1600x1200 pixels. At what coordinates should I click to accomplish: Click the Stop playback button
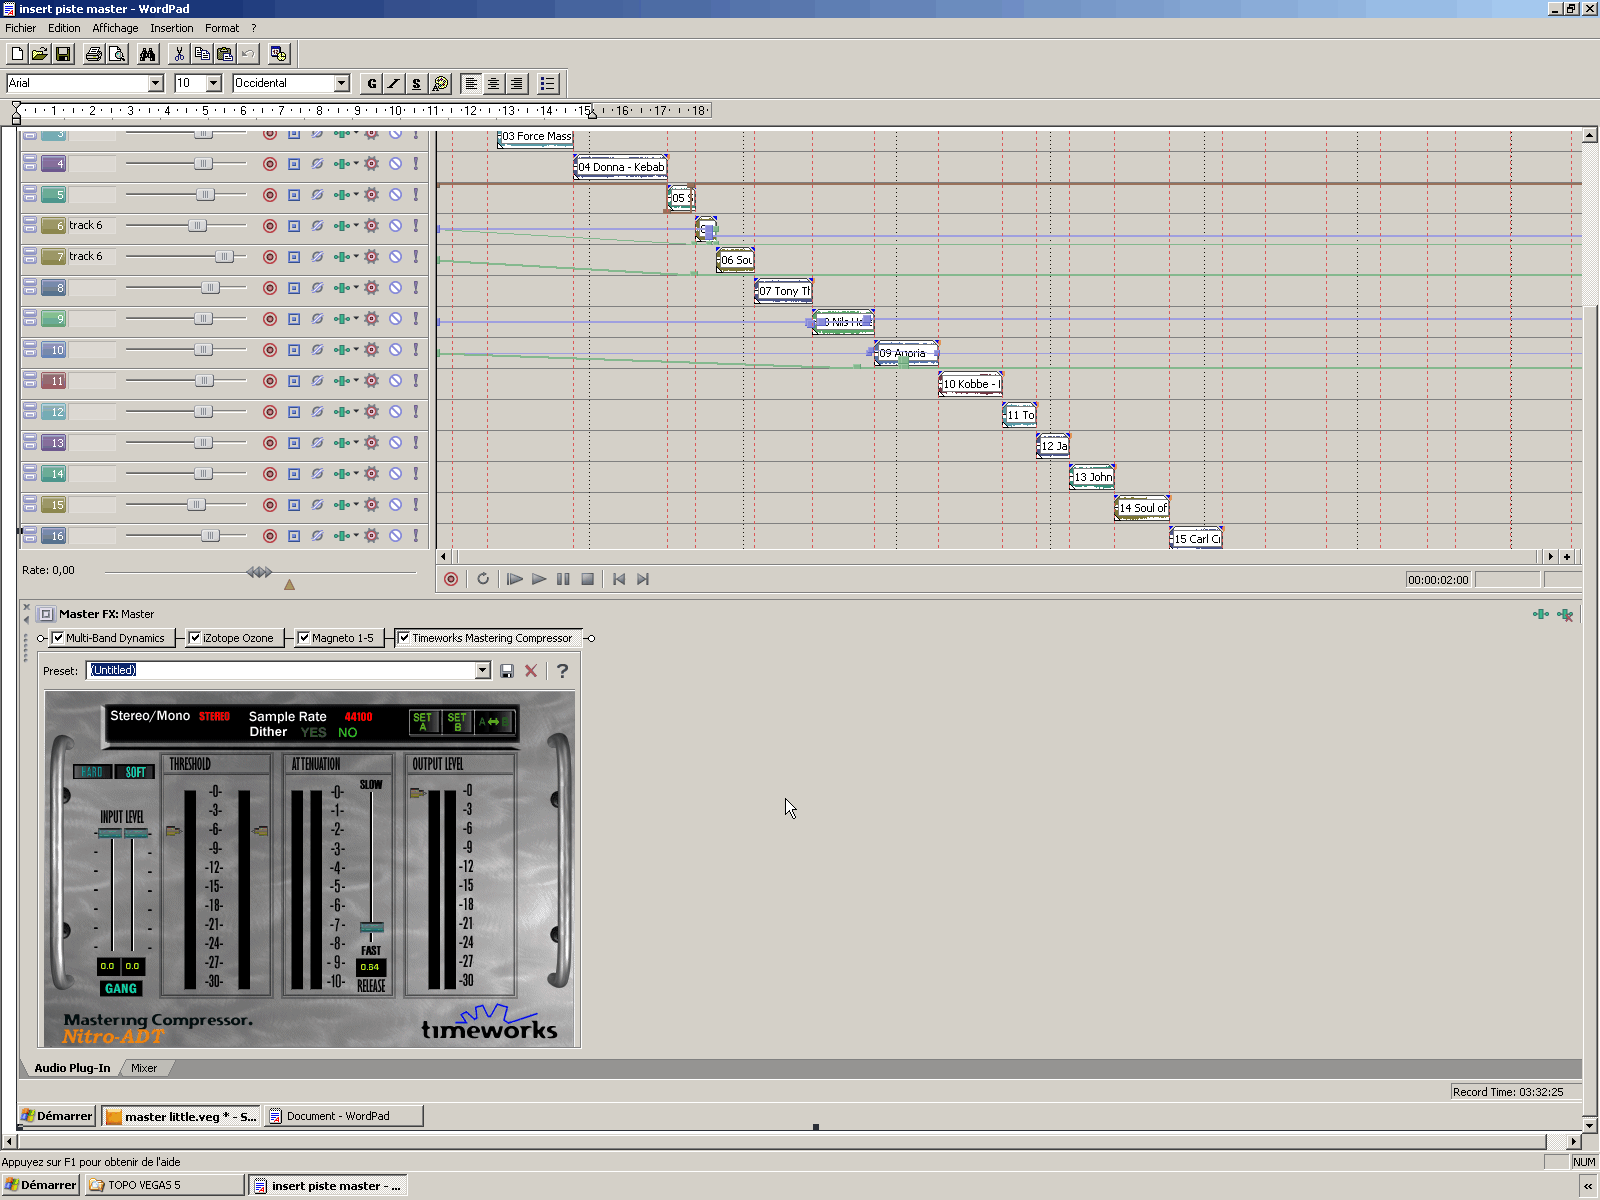(x=588, y=579)
